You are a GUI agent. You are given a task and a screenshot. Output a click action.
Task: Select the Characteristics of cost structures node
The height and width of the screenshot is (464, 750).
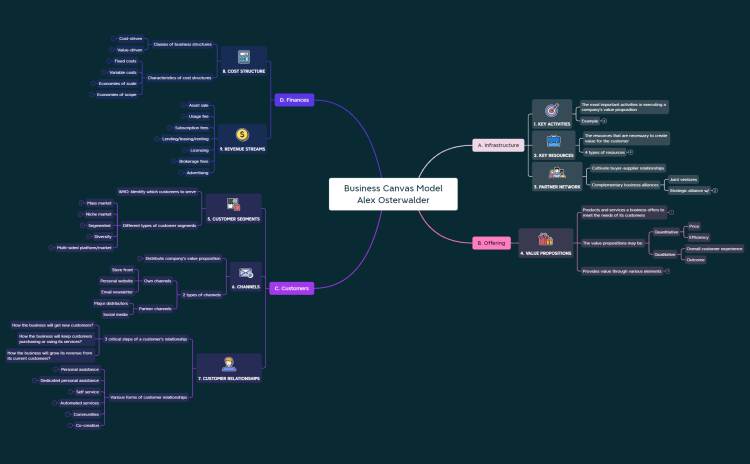(179, 78)
